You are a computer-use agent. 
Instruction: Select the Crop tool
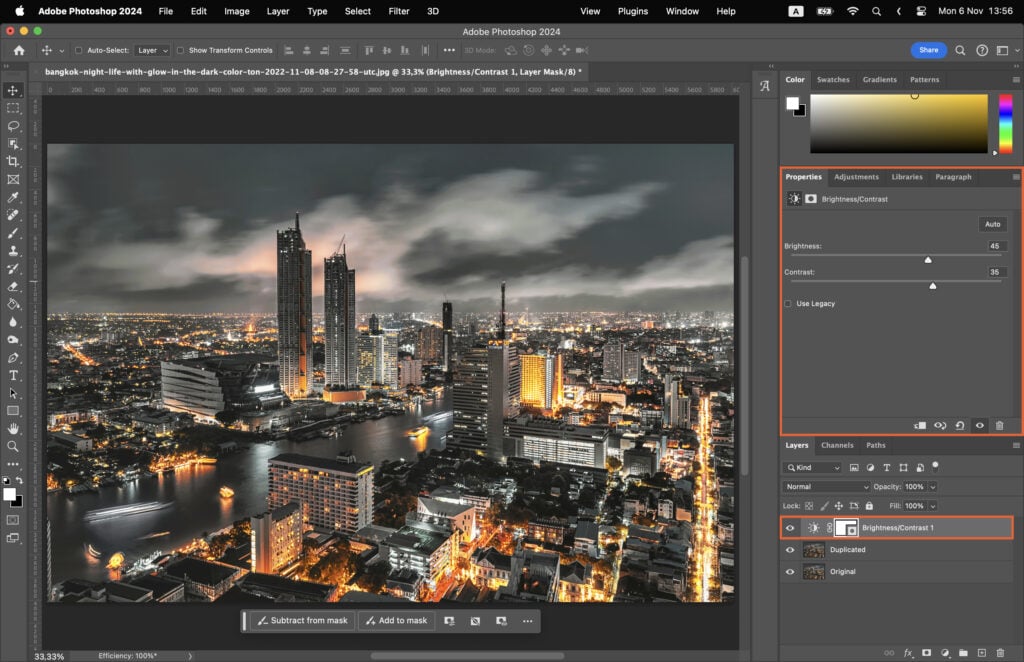point(13,161)
